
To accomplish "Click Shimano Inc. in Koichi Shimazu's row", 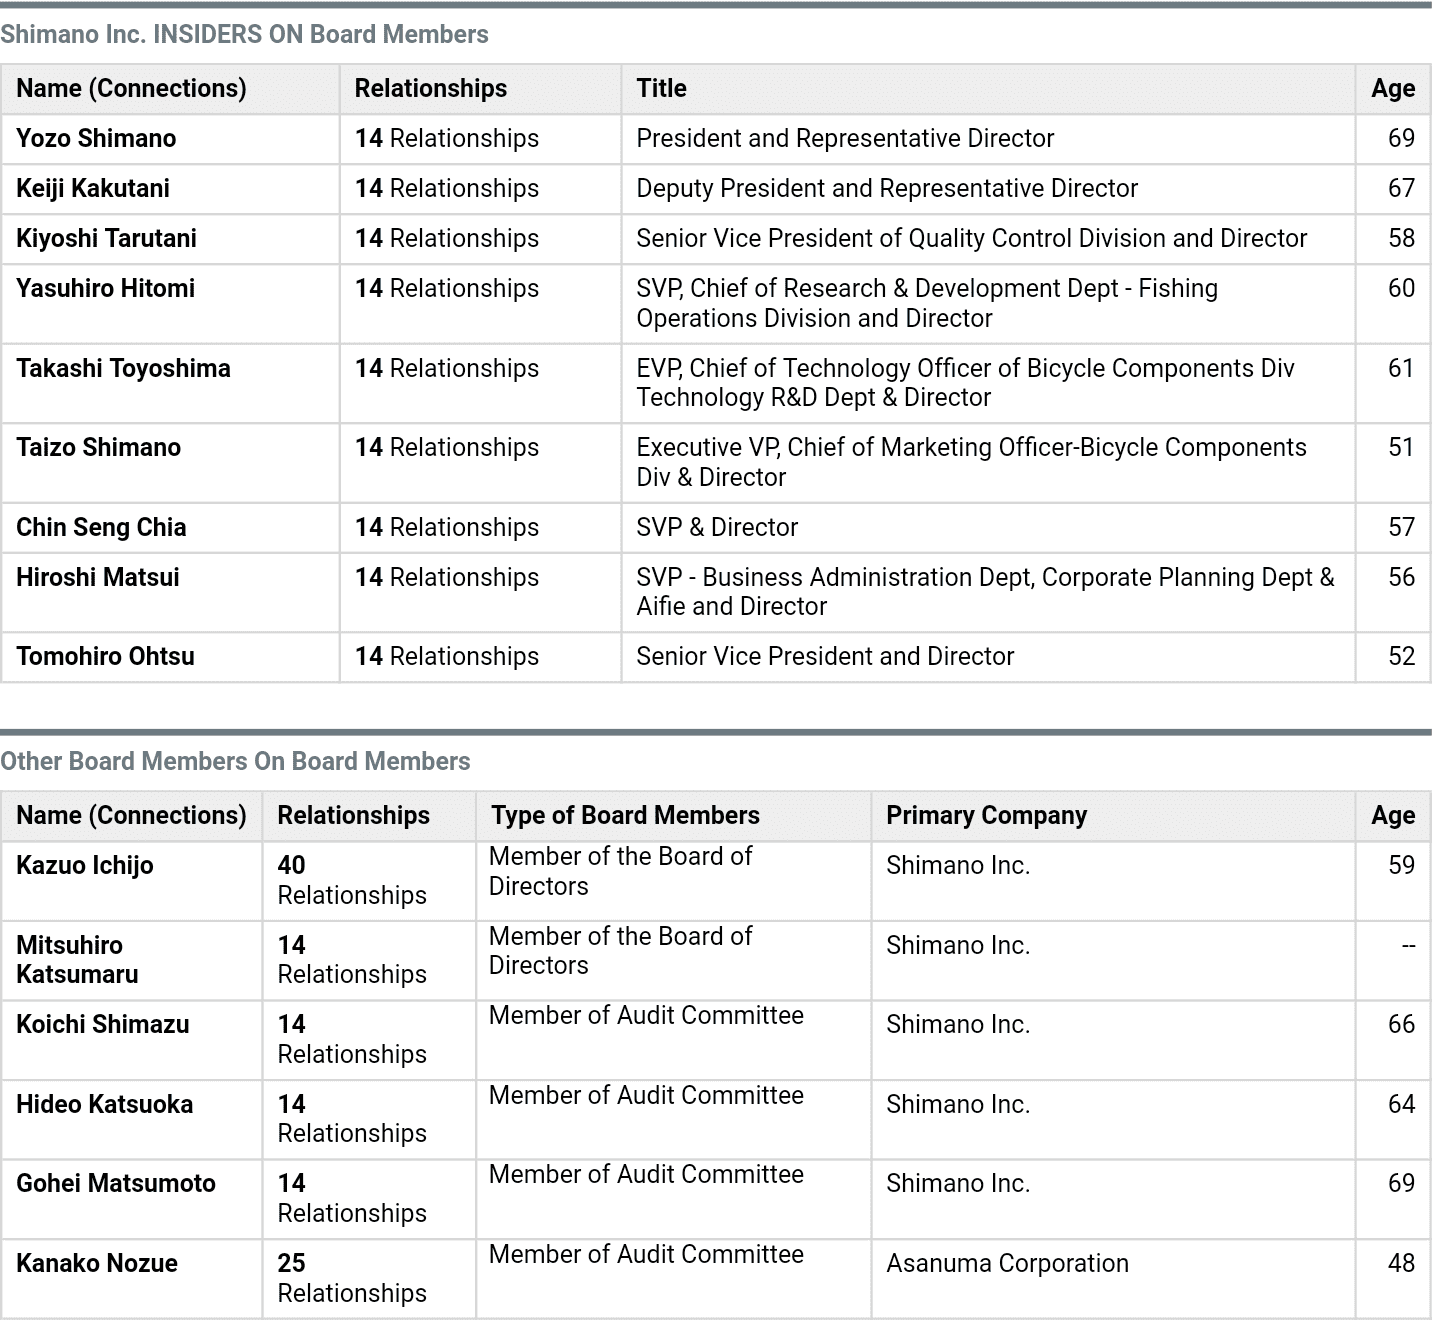I will click(x=958, y=1025).
